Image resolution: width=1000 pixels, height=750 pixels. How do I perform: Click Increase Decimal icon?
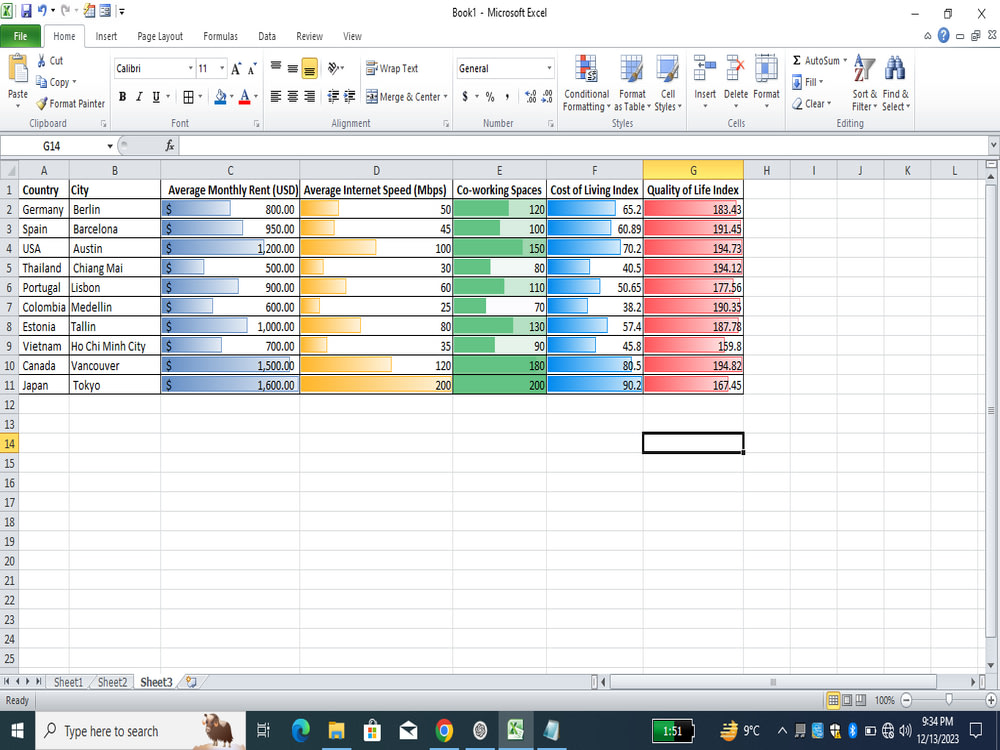point(530,96)
